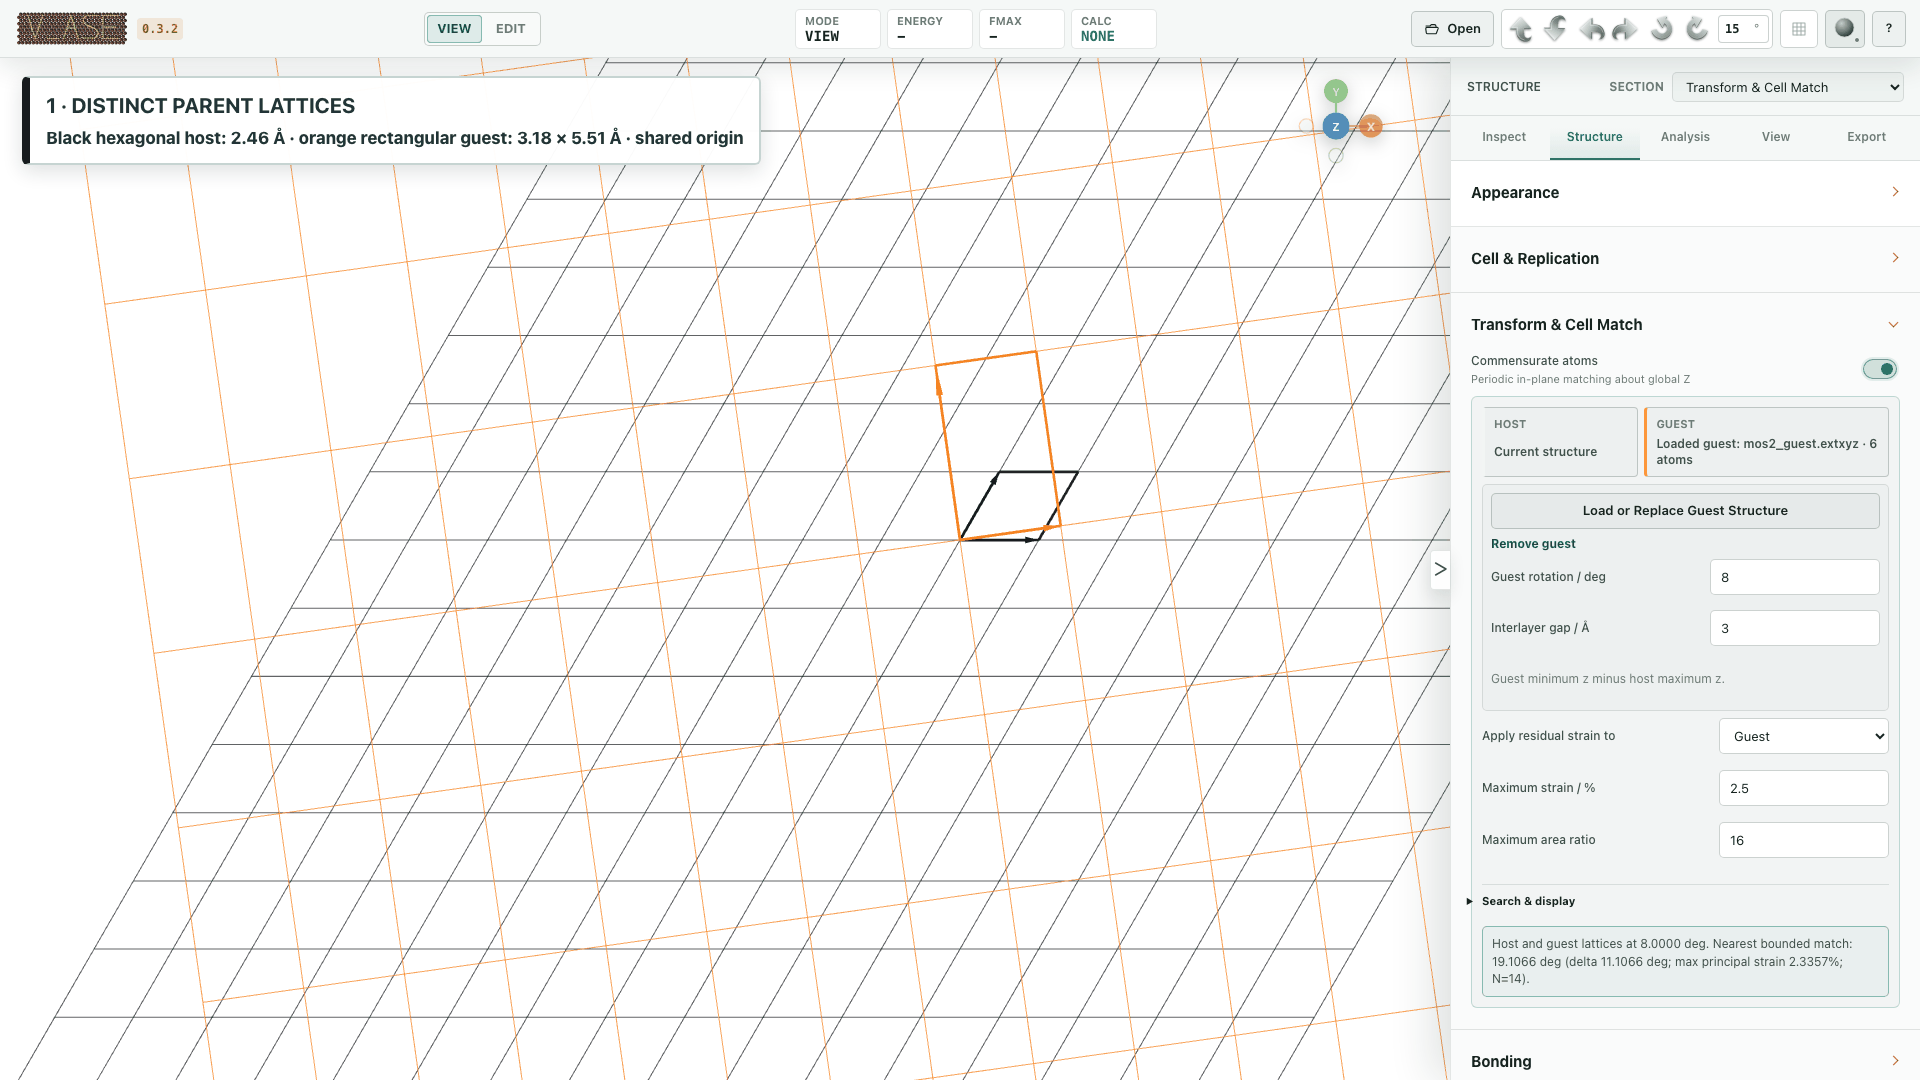This screenshot has height=1080, width=1920.
Task: Click the Maximum strain input field
Action: pyautogui.click(x=1804, y=788)
